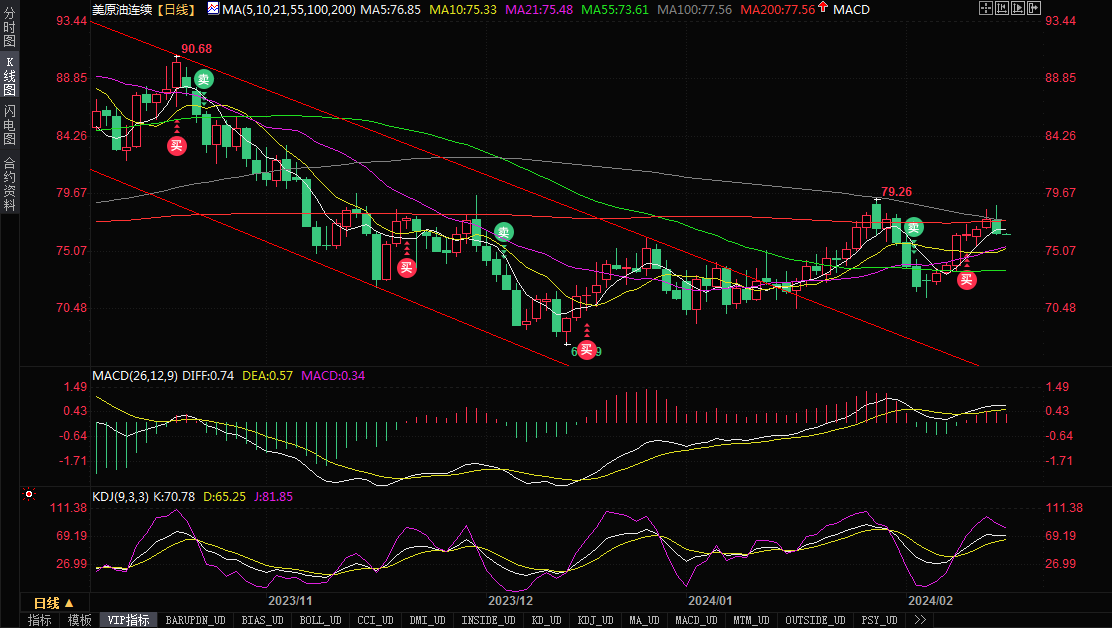The width and height of the screenshot is (1112, 628).
Task: Click the MACD(26,12,9) indicator label
Action: pyautogui.click(x=134, y=376)
